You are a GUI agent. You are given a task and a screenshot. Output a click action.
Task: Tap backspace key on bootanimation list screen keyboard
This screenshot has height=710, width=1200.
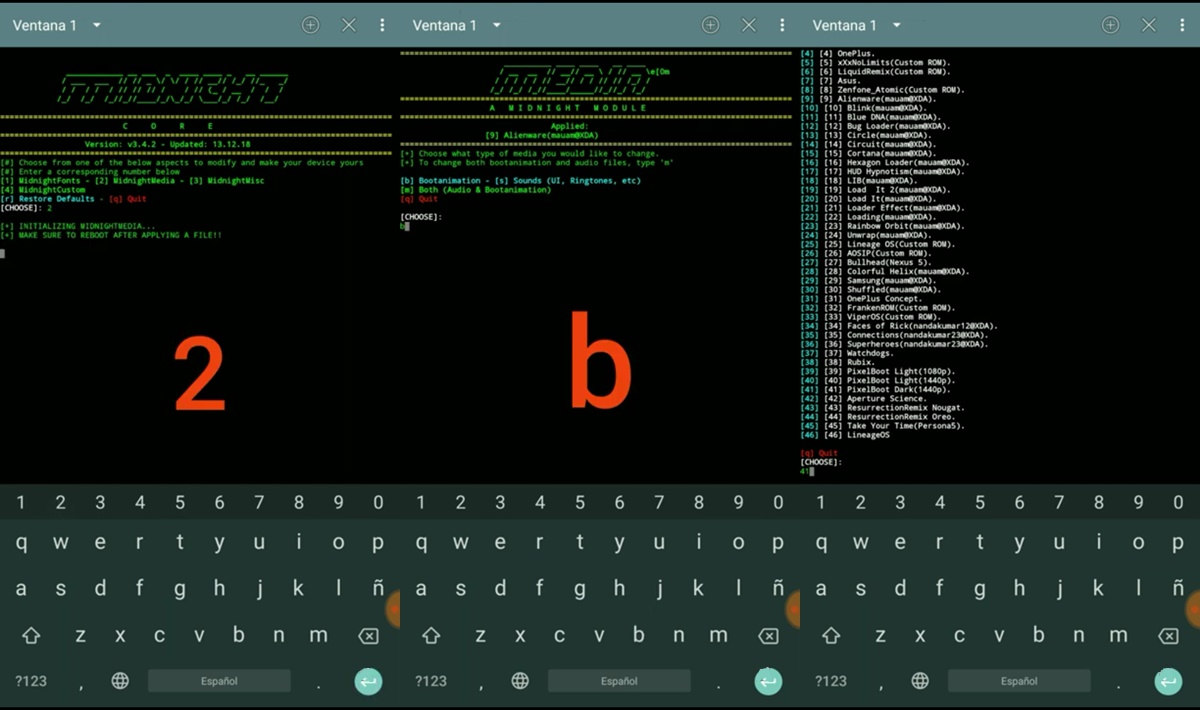1168,636
